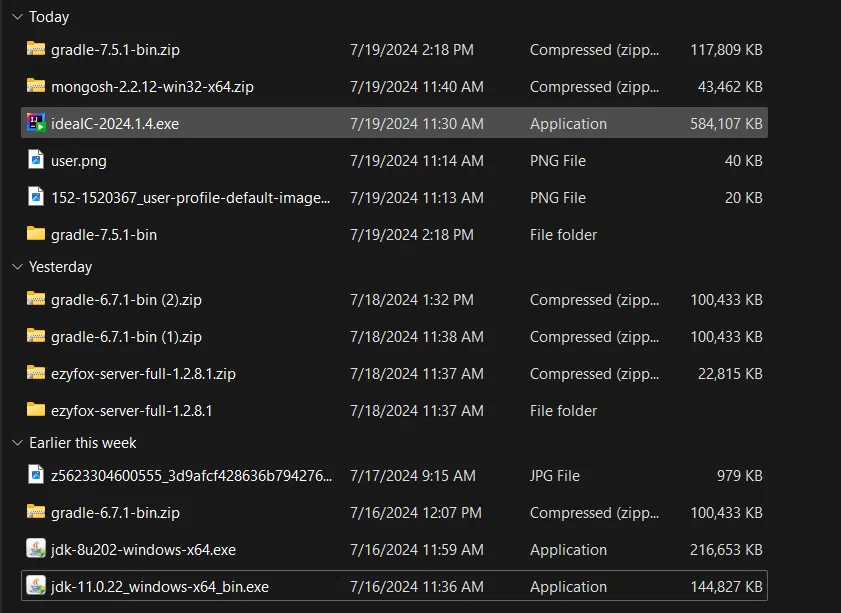Click the Java icon of jdk-8u202-windows-x64.exe
Image resolution: width=841 pixels, height=613 pixels.
[36, 549]
